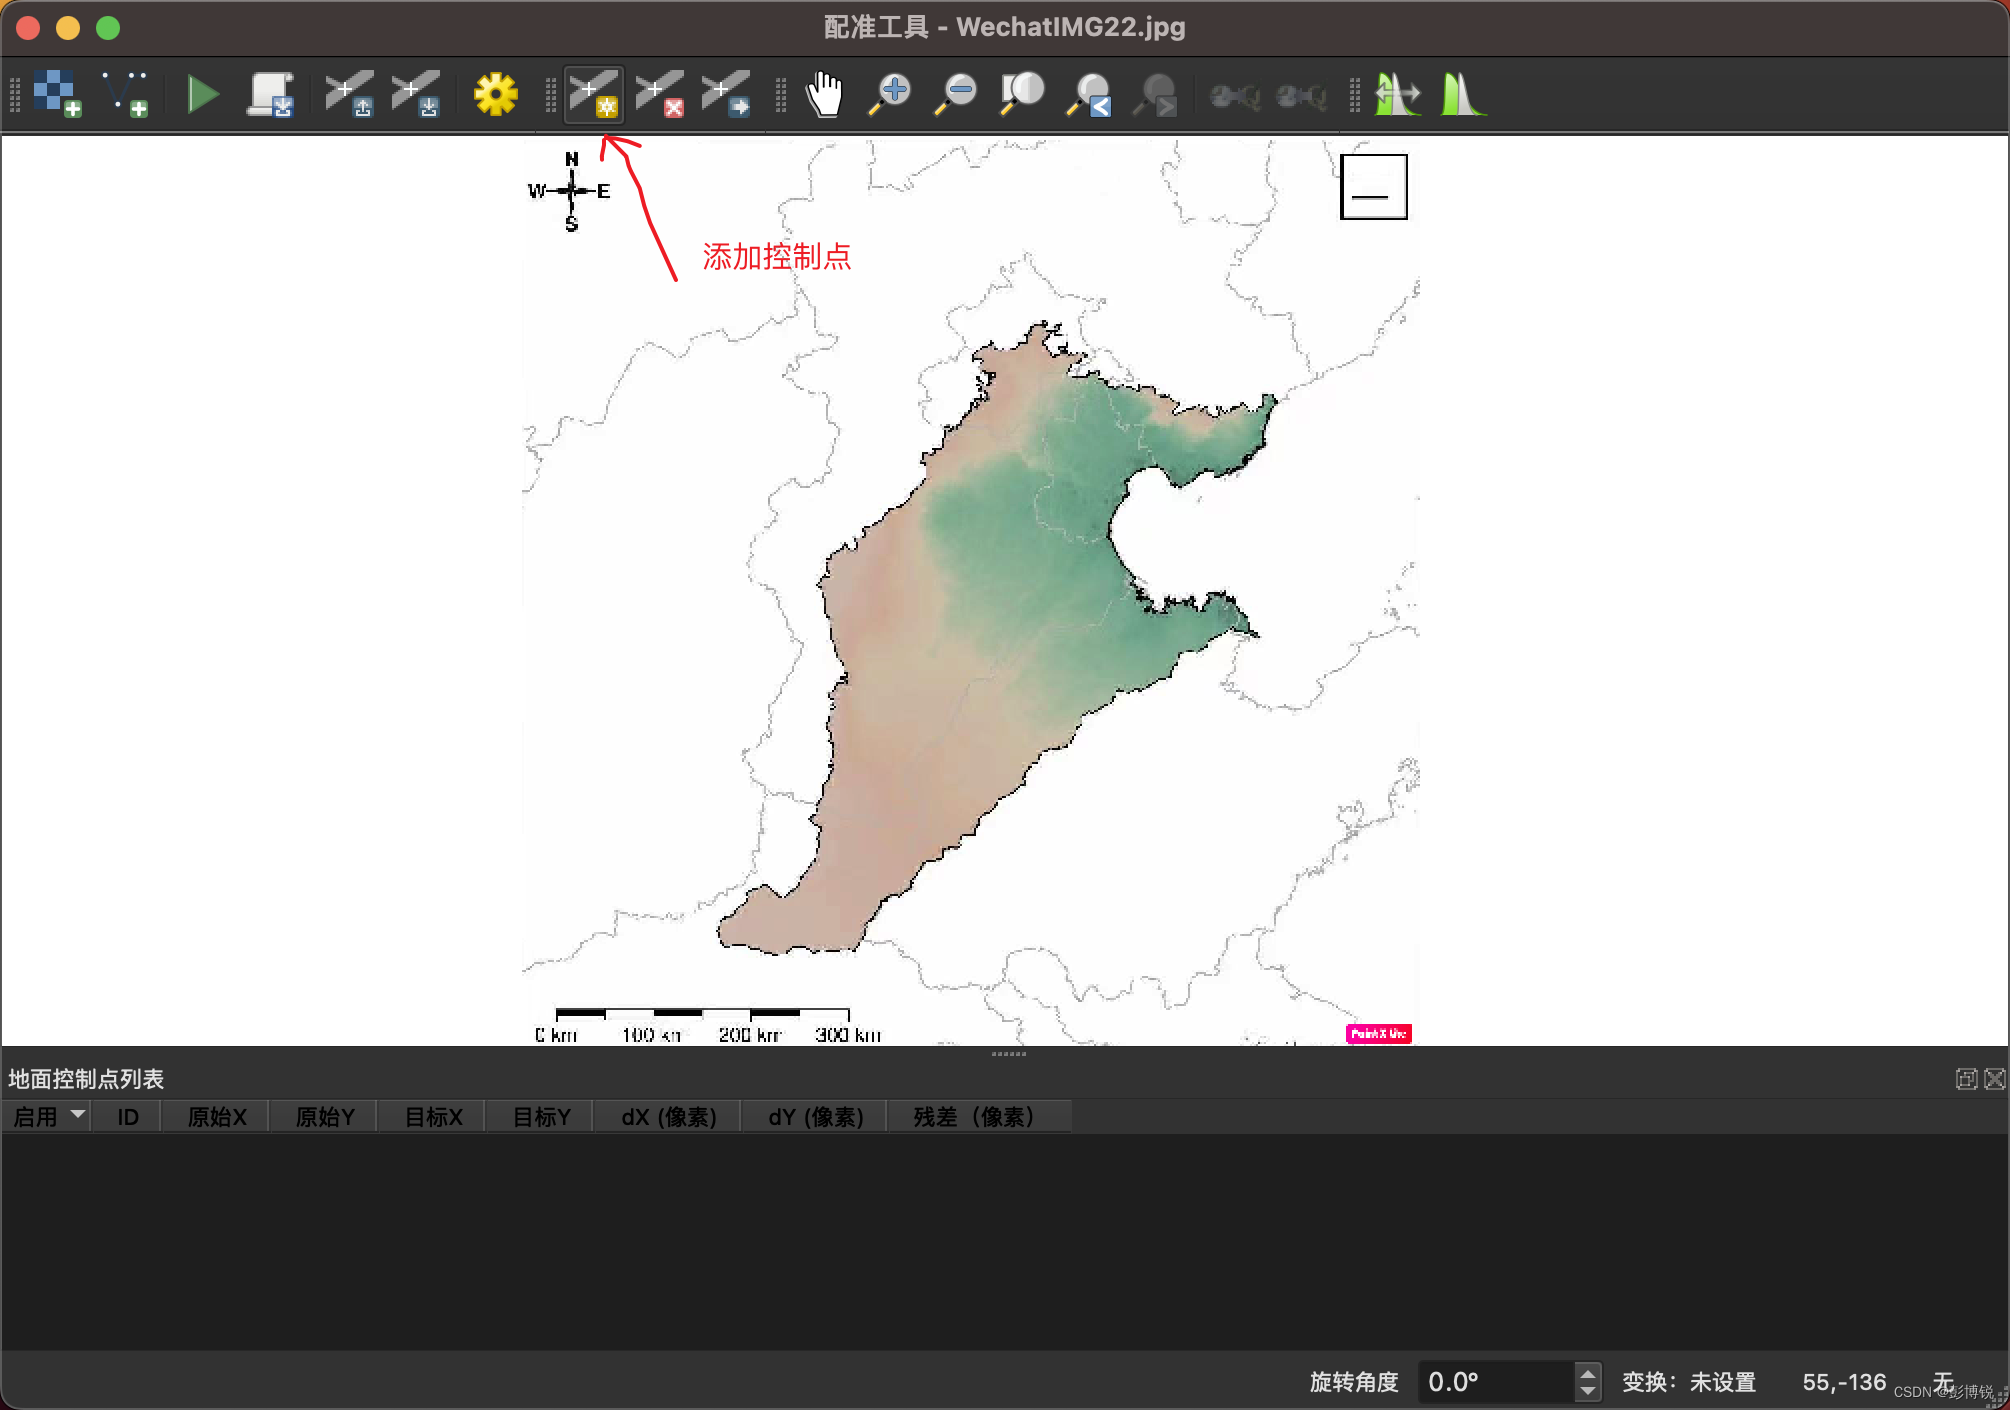Click the Zoom Last icon

pos(1089,94)
